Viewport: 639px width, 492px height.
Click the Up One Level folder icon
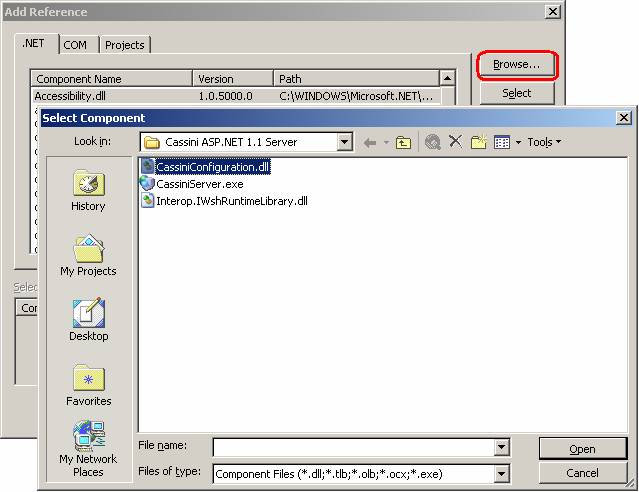tap(403, 142)
